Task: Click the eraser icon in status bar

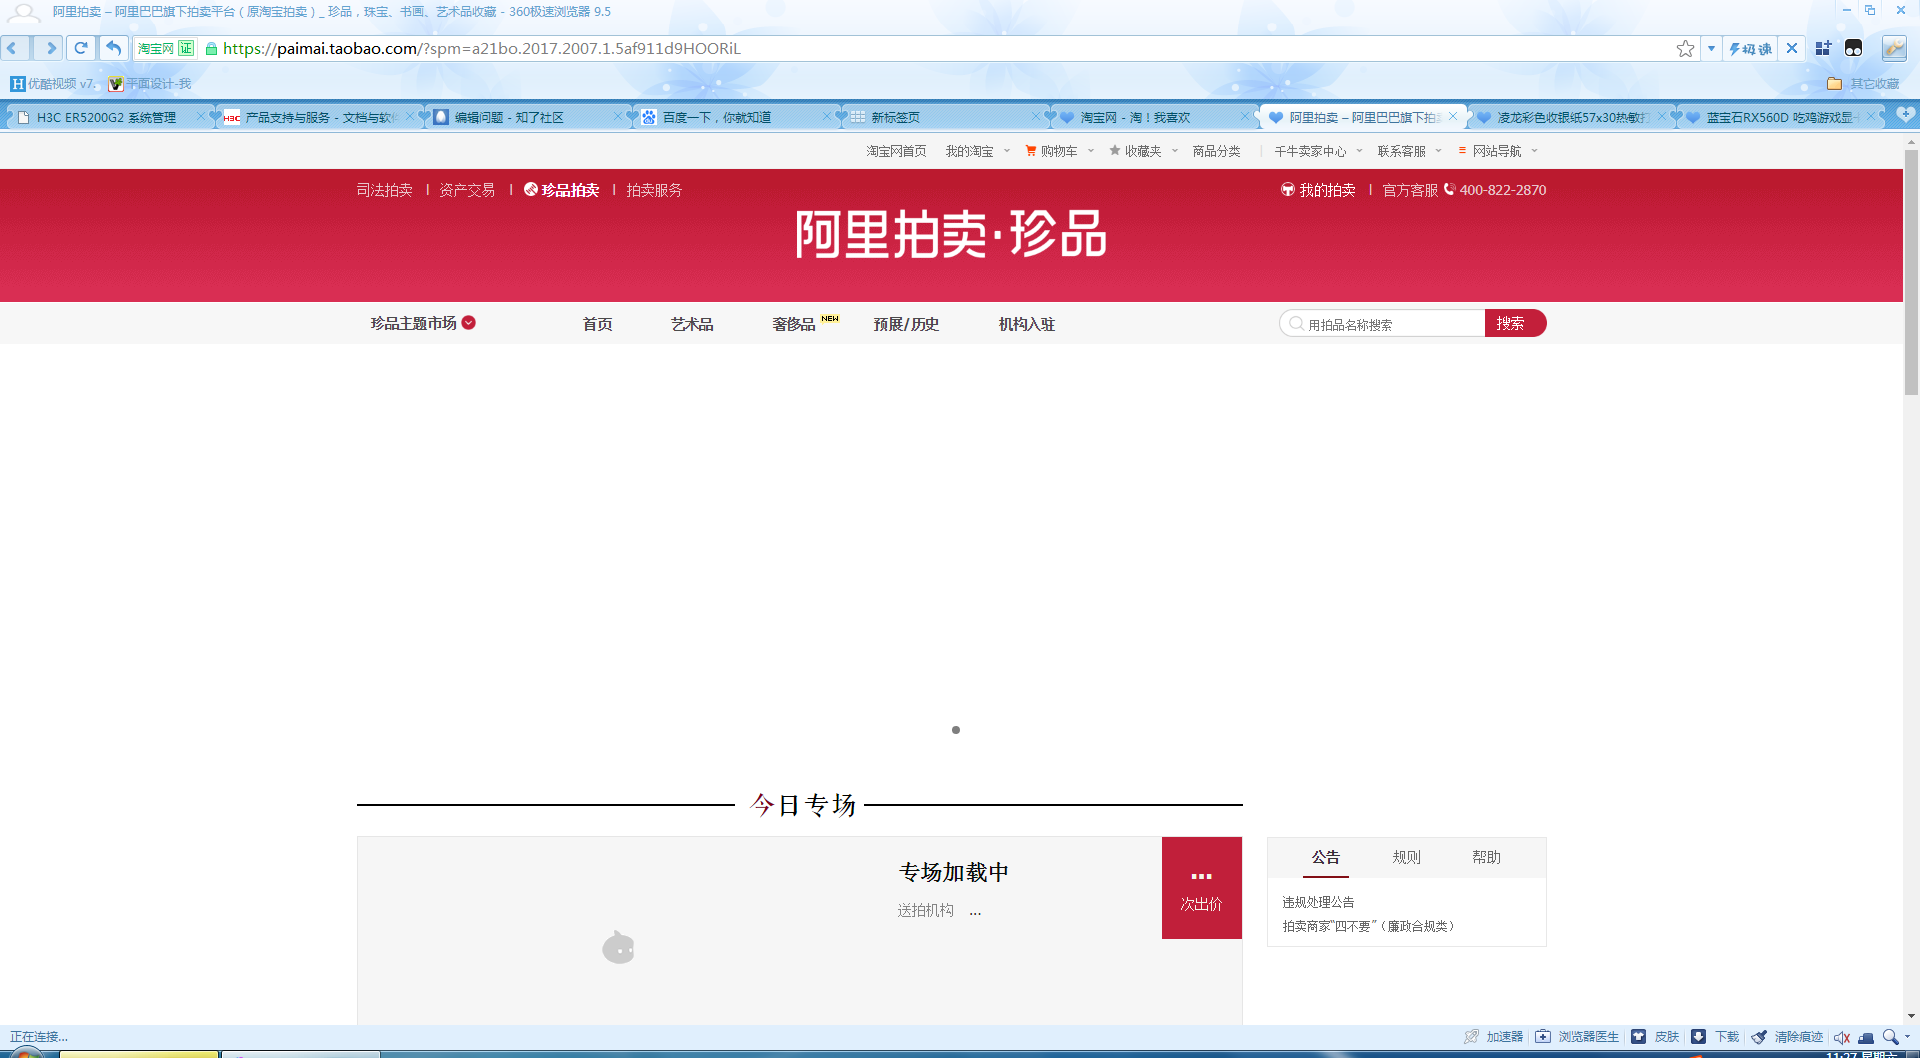Action: pyautogui.click(x=1866, y=1037)
